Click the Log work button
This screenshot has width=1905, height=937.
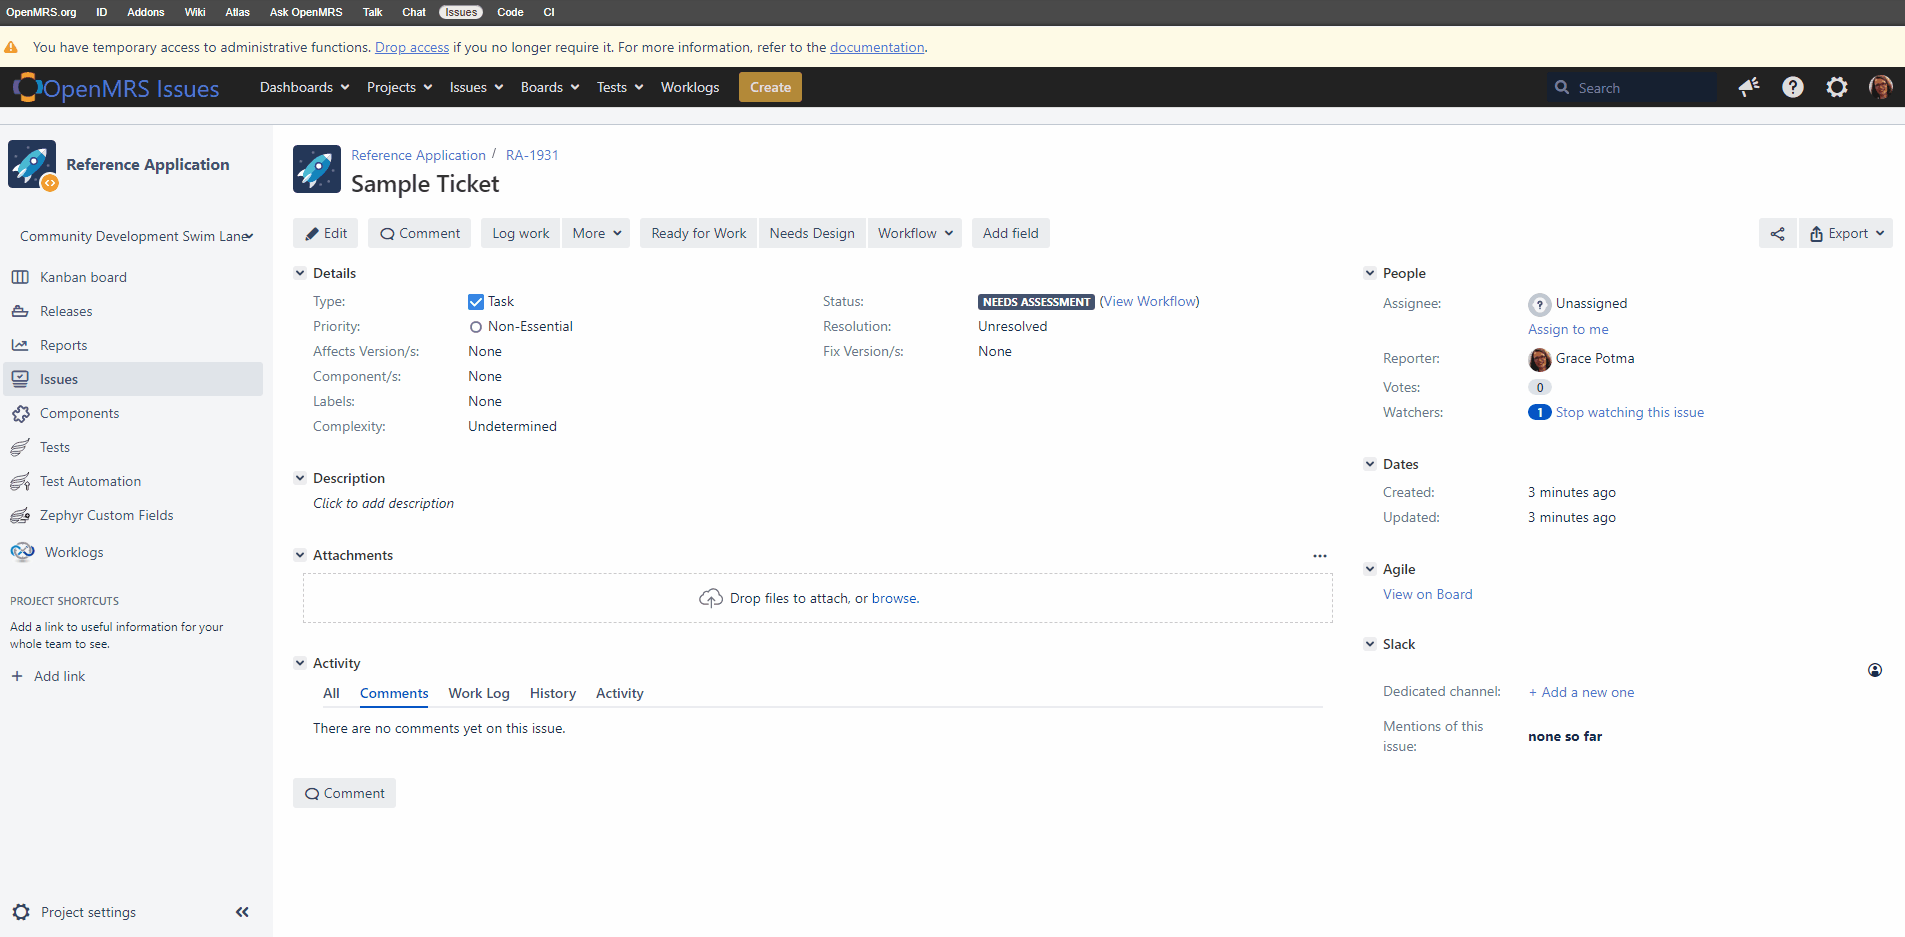click(x=520, y=233)
